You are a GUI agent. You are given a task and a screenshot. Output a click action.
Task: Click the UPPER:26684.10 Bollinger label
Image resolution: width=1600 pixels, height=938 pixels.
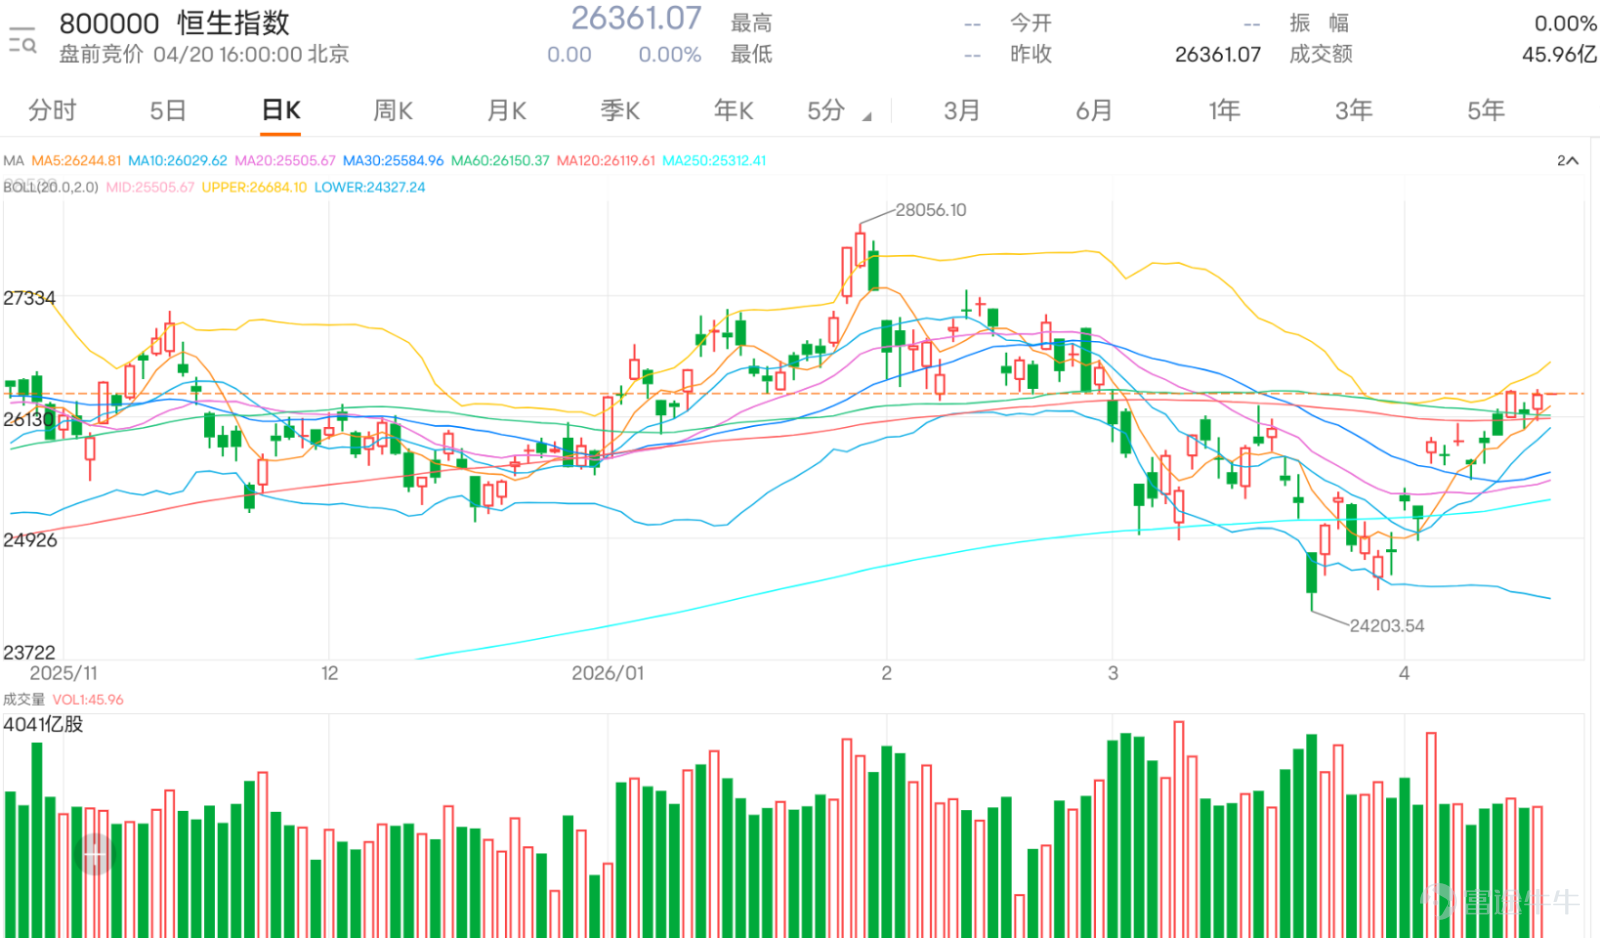coord(254,187)
